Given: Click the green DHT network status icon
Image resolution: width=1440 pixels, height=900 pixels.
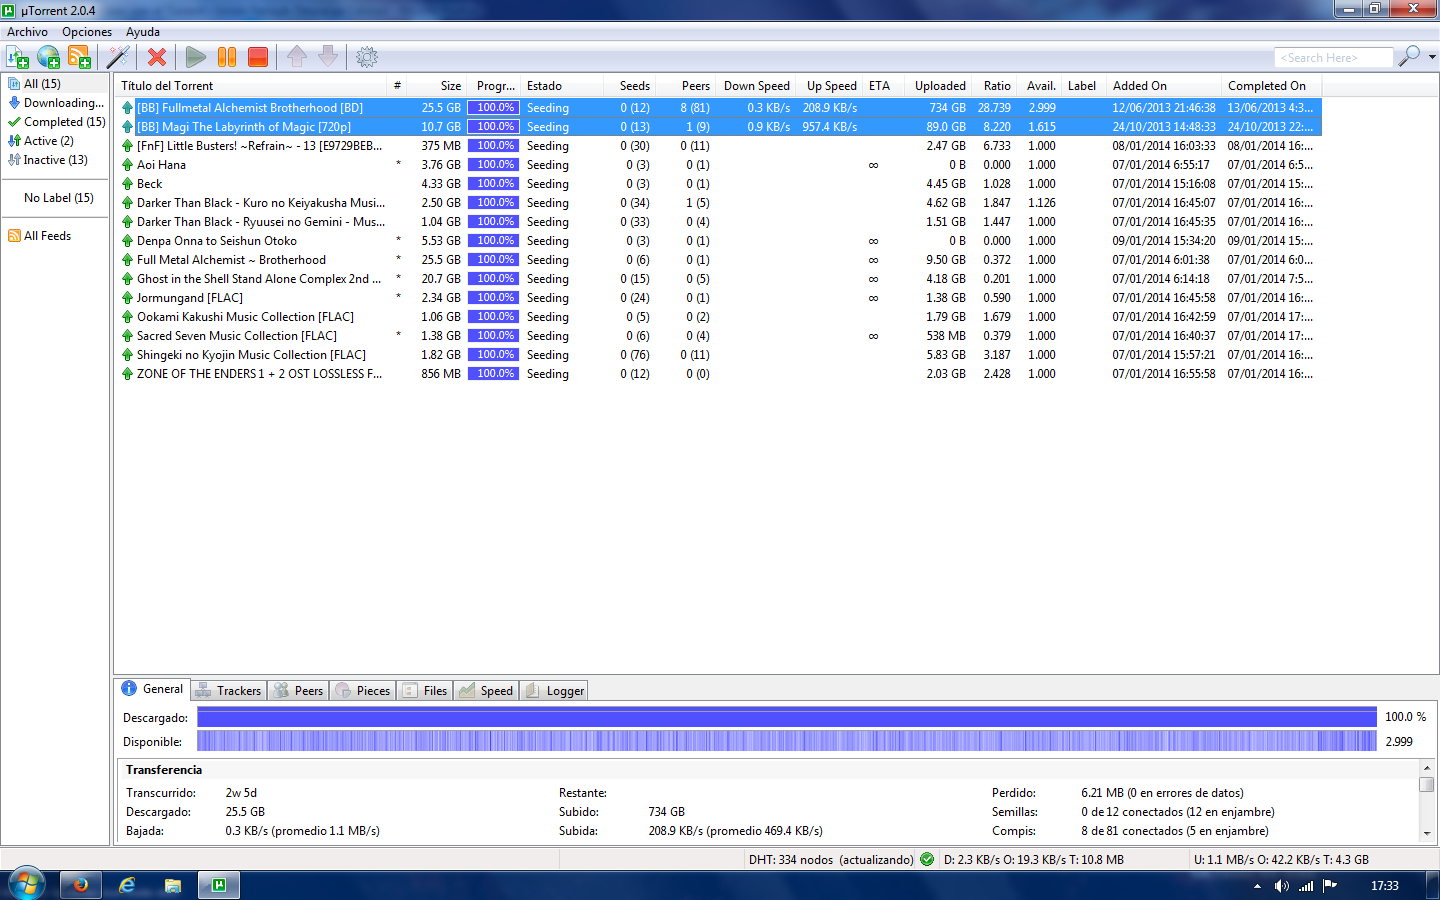Looking at the screenshot, I should 927,859.
